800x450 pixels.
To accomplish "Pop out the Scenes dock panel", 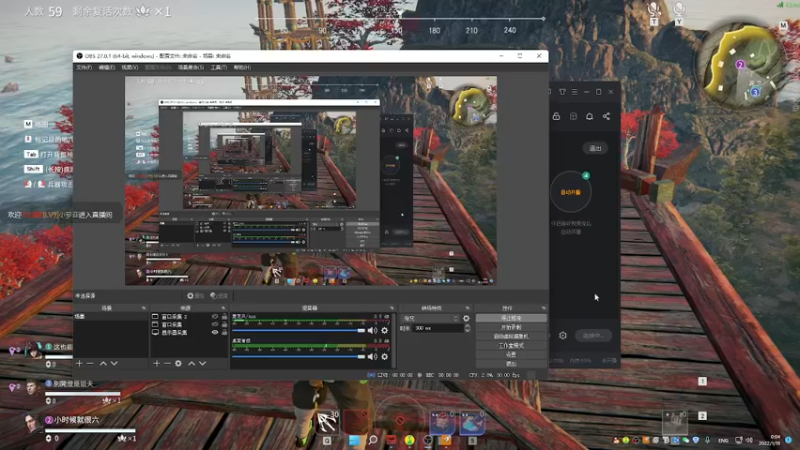I will point(143,308).
